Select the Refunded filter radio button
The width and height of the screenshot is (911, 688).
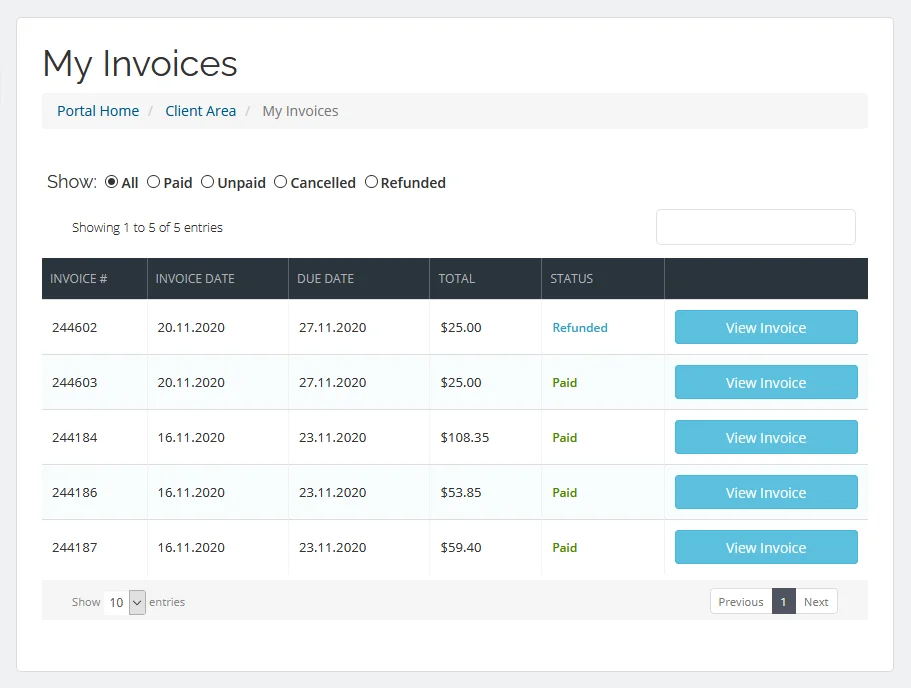coord(371,182)
